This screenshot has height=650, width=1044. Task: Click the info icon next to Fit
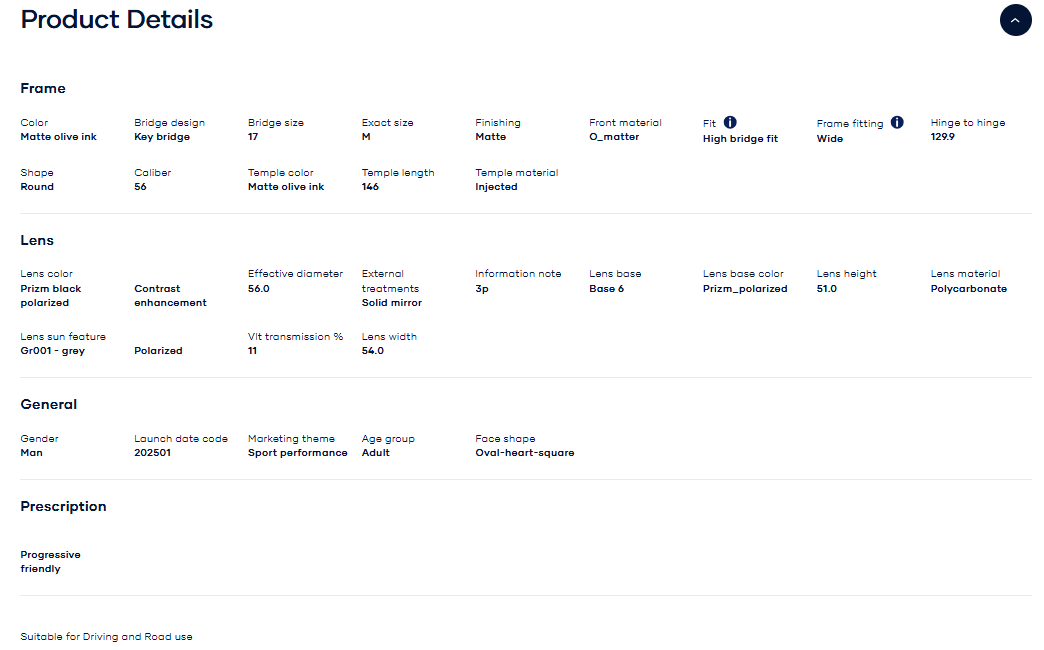730,122
